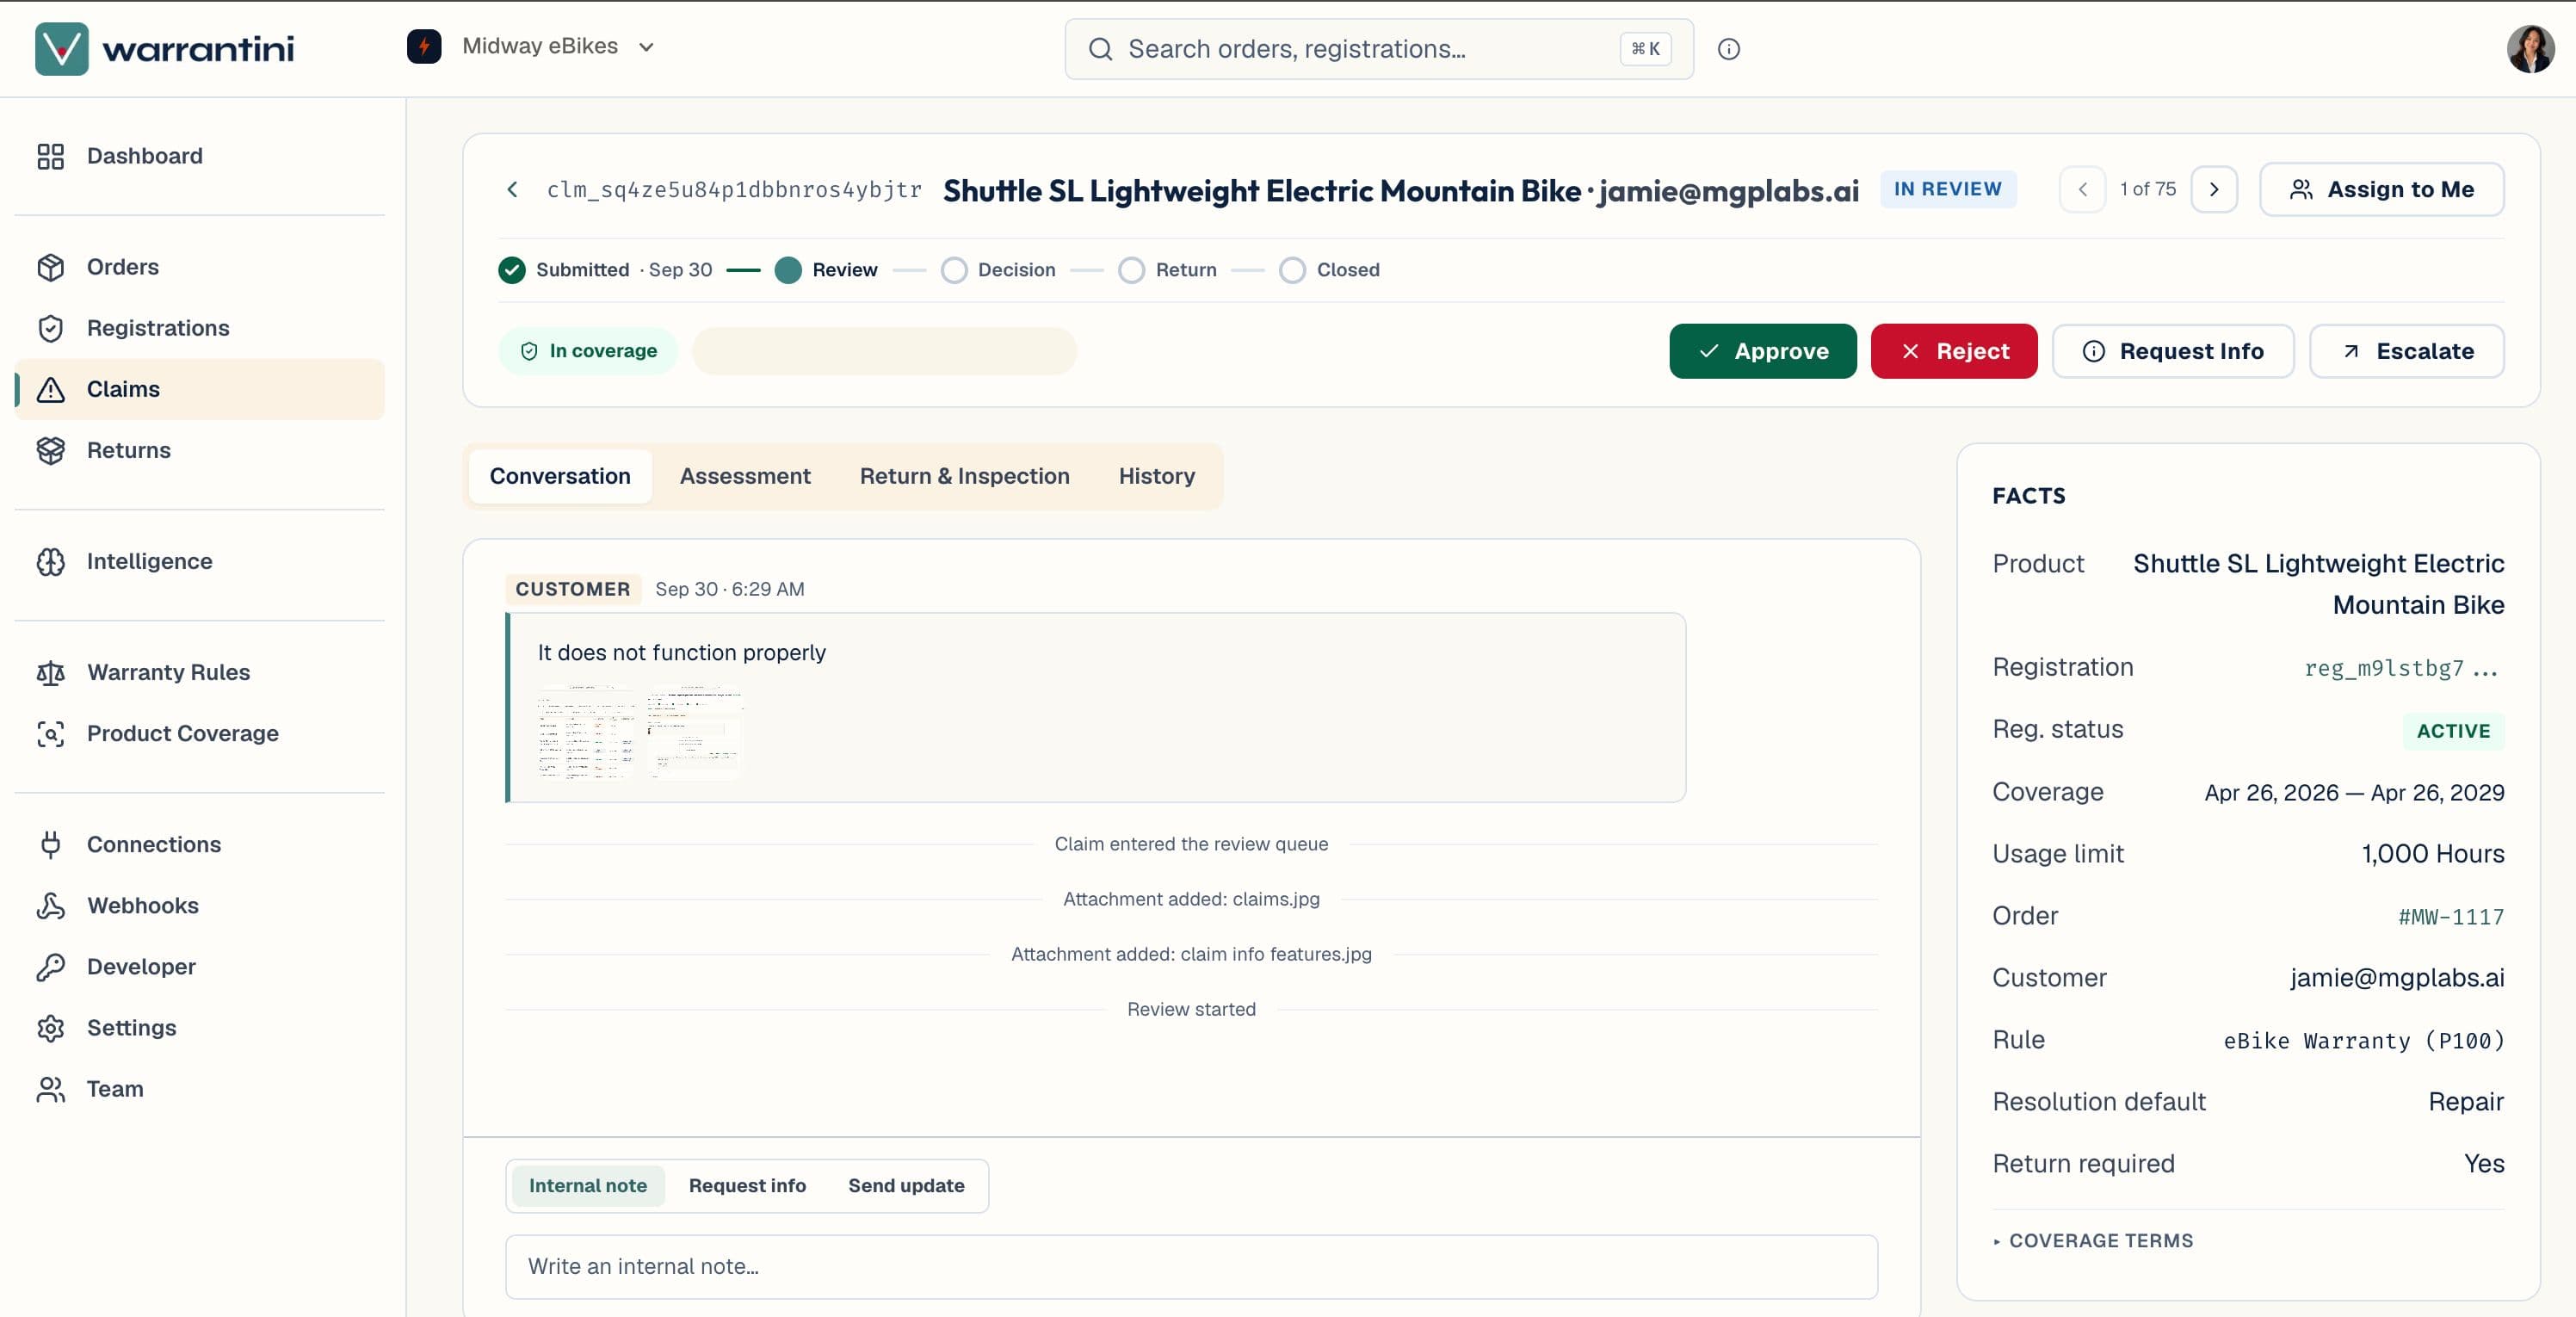The height and width of the screenshot is (1317, 2576).
Task: Click the Request Info button in the claim header
Action: click(x=2172, y=351)
